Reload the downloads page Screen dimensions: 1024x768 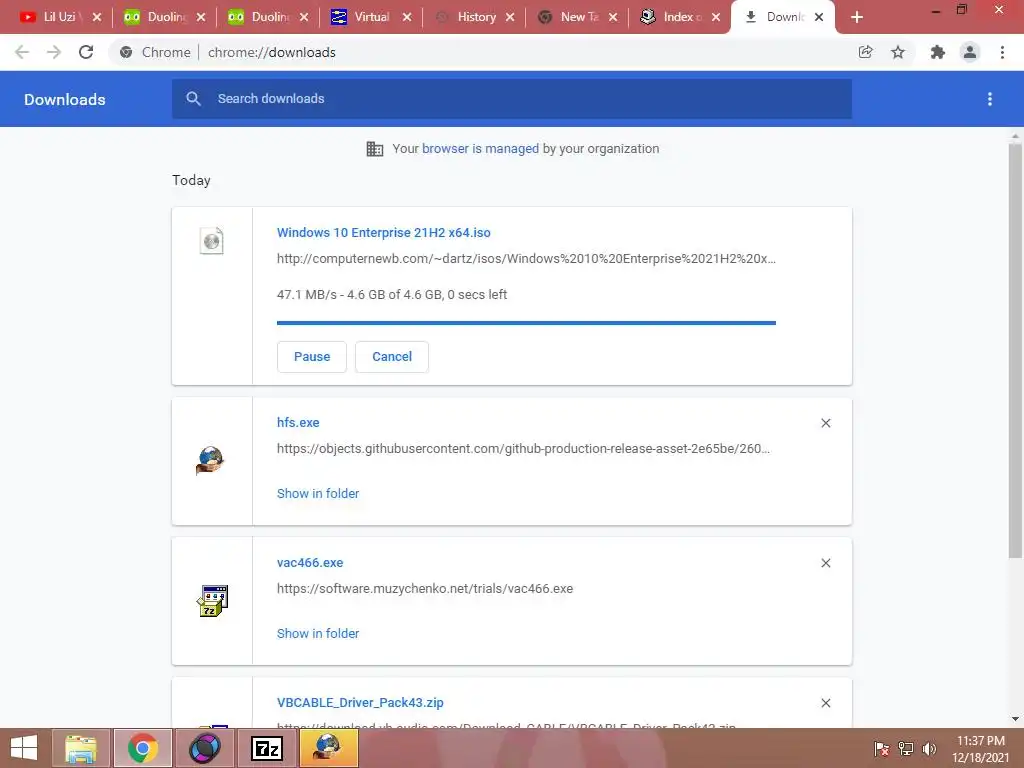coord(86,52)
